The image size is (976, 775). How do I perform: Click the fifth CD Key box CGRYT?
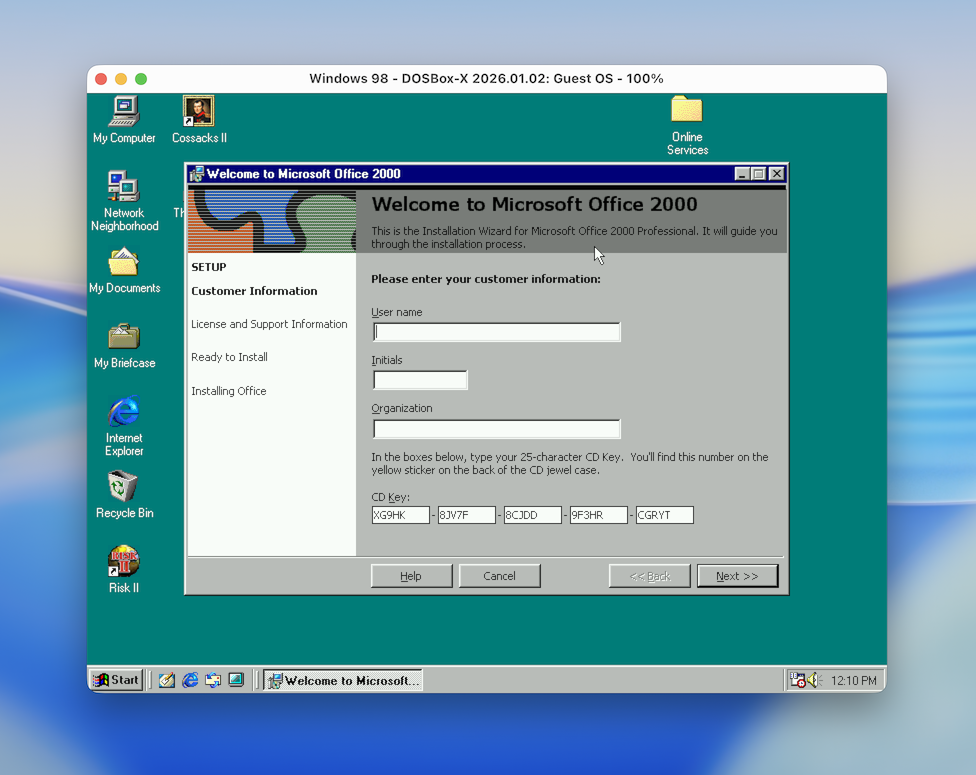click(x=664, y=515)
